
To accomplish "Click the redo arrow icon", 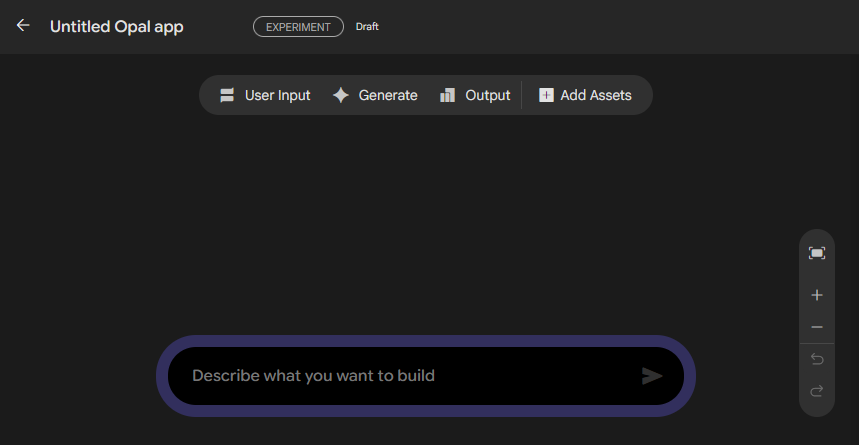I will (817, 391).
